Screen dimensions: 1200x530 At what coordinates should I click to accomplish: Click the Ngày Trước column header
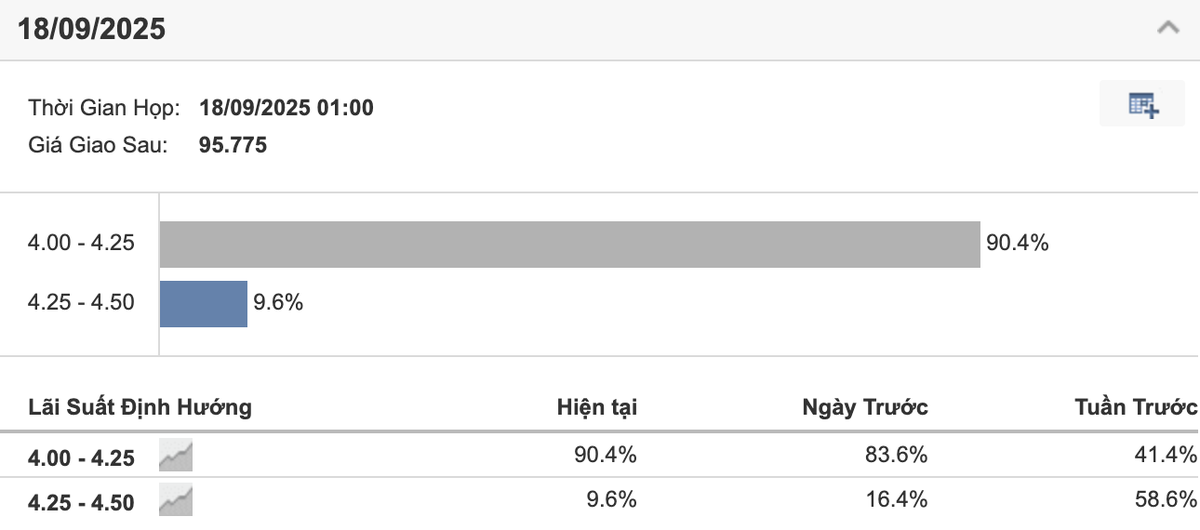point(865,407)
